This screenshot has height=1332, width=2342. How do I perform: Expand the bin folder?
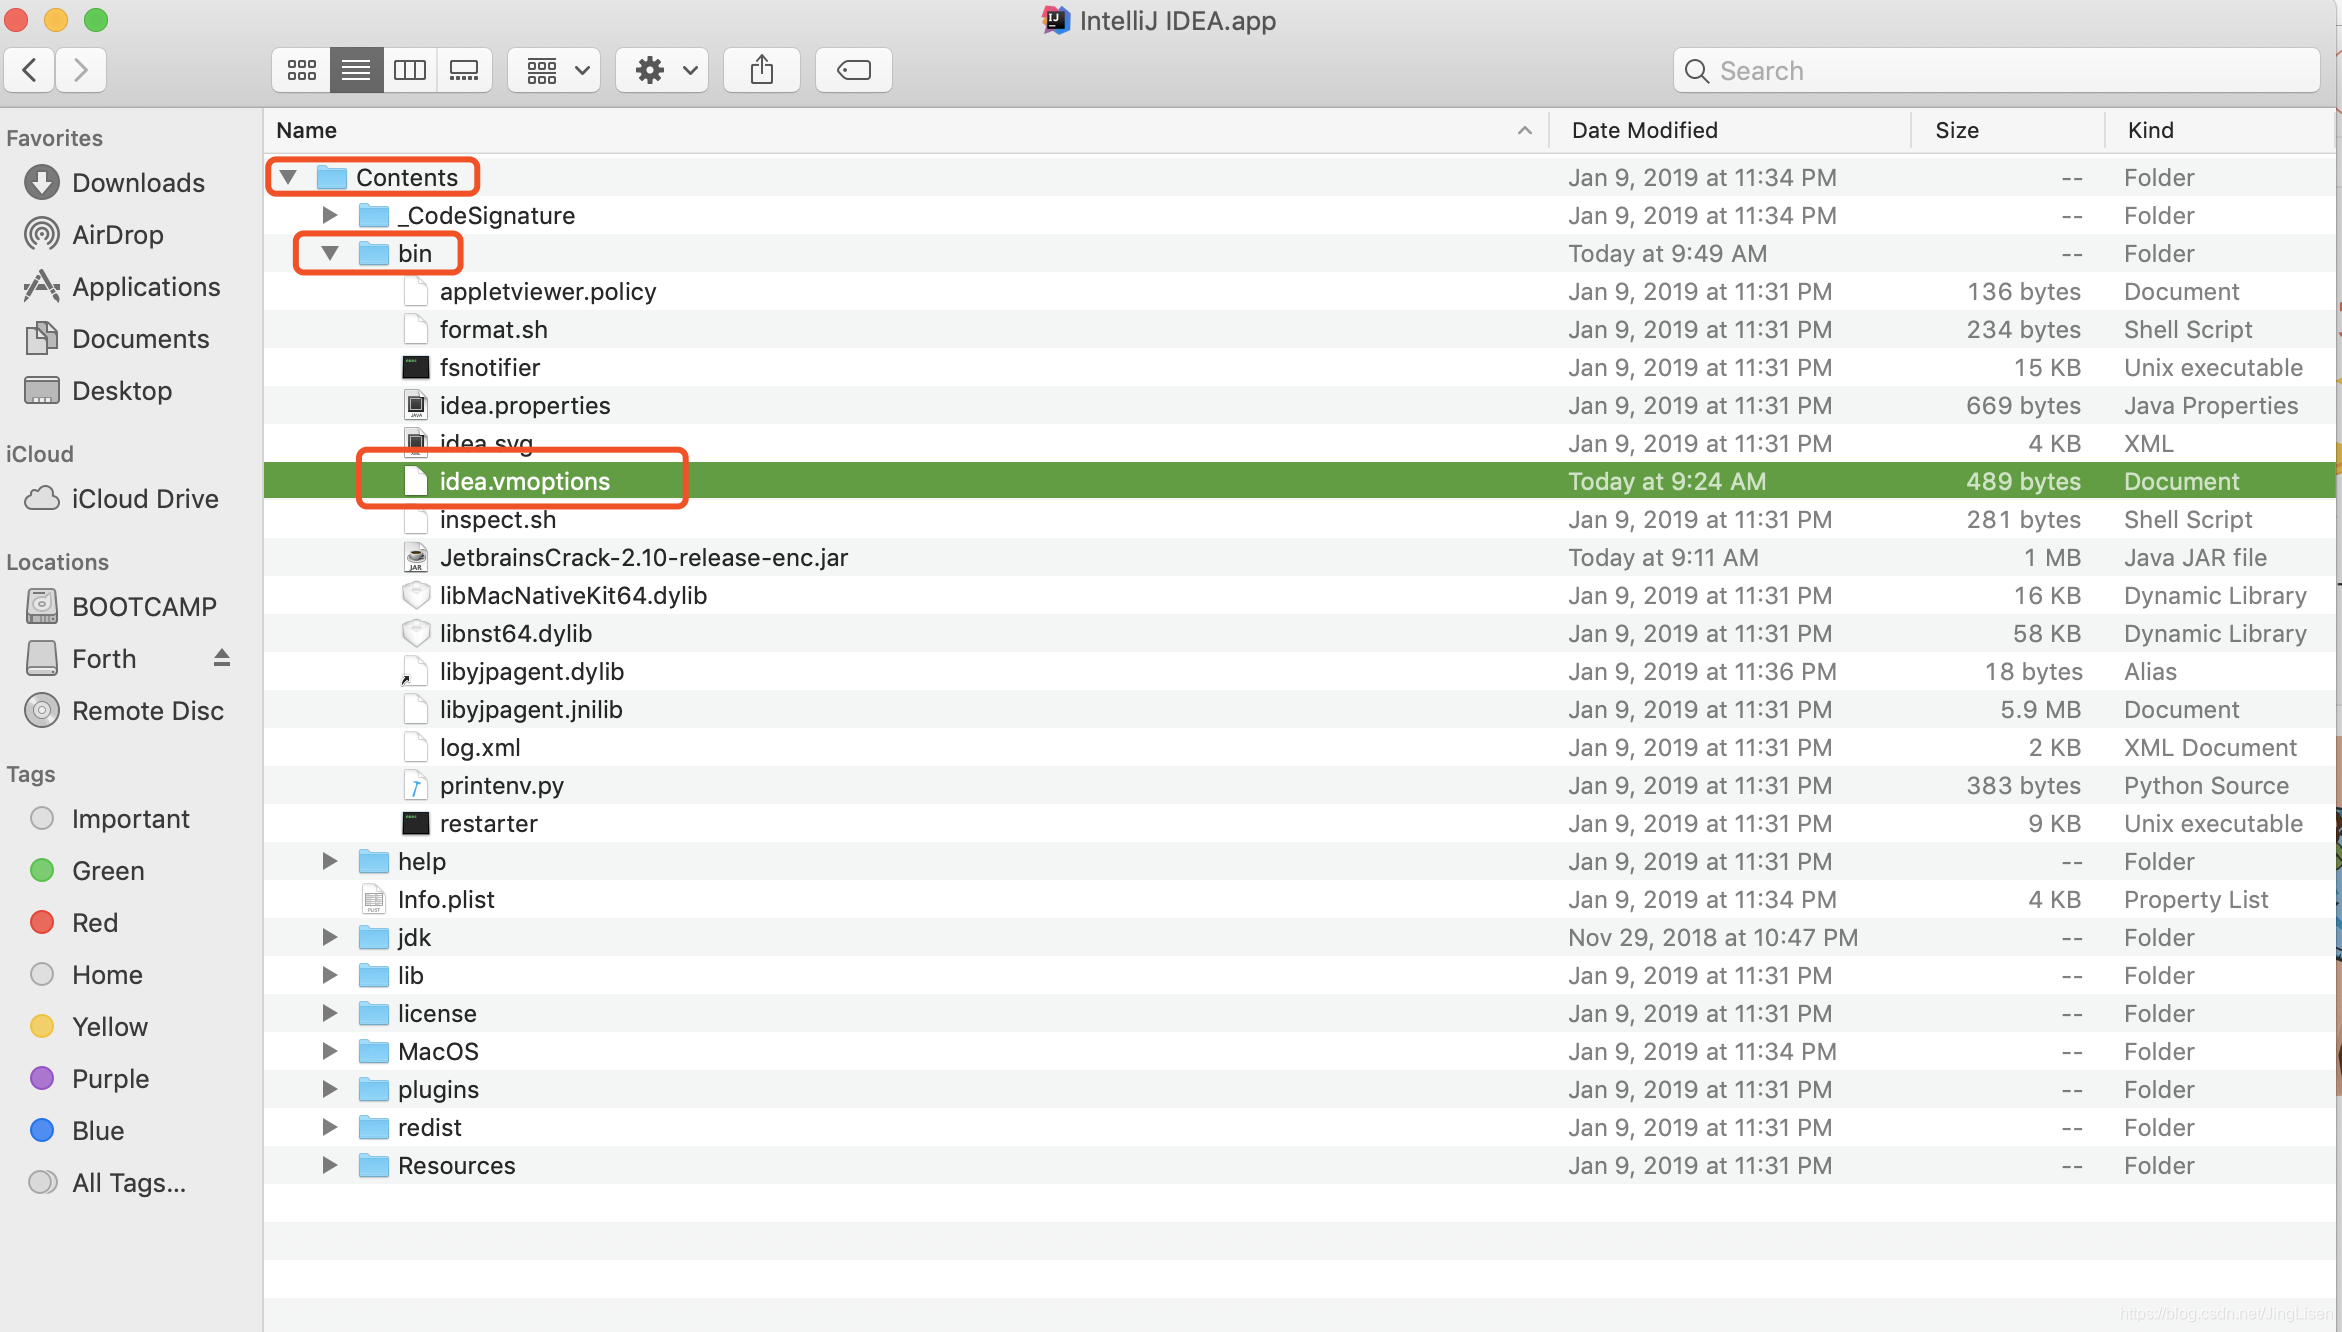coord(327,253)
